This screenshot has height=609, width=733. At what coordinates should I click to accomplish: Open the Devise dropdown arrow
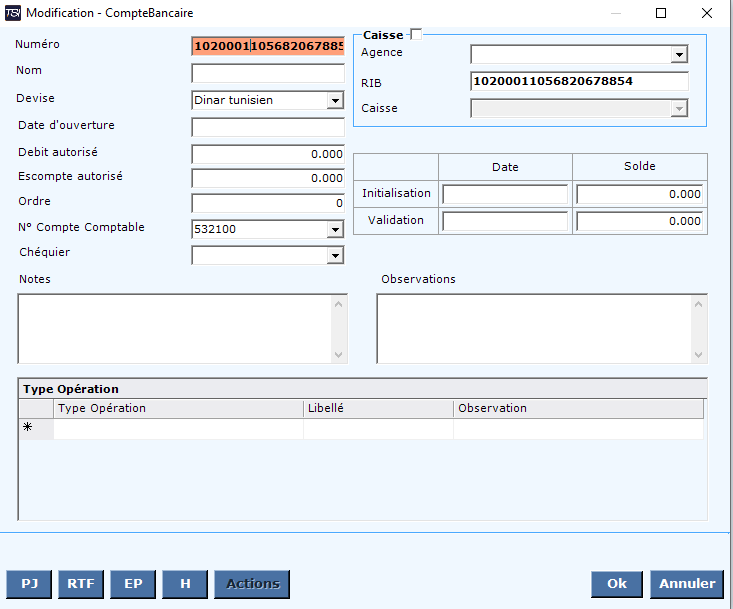pos(335,100)
